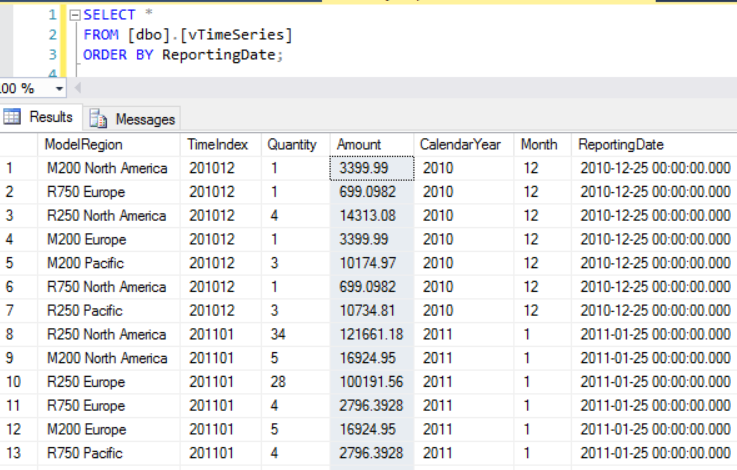Click Quantity cell 34

296,335
